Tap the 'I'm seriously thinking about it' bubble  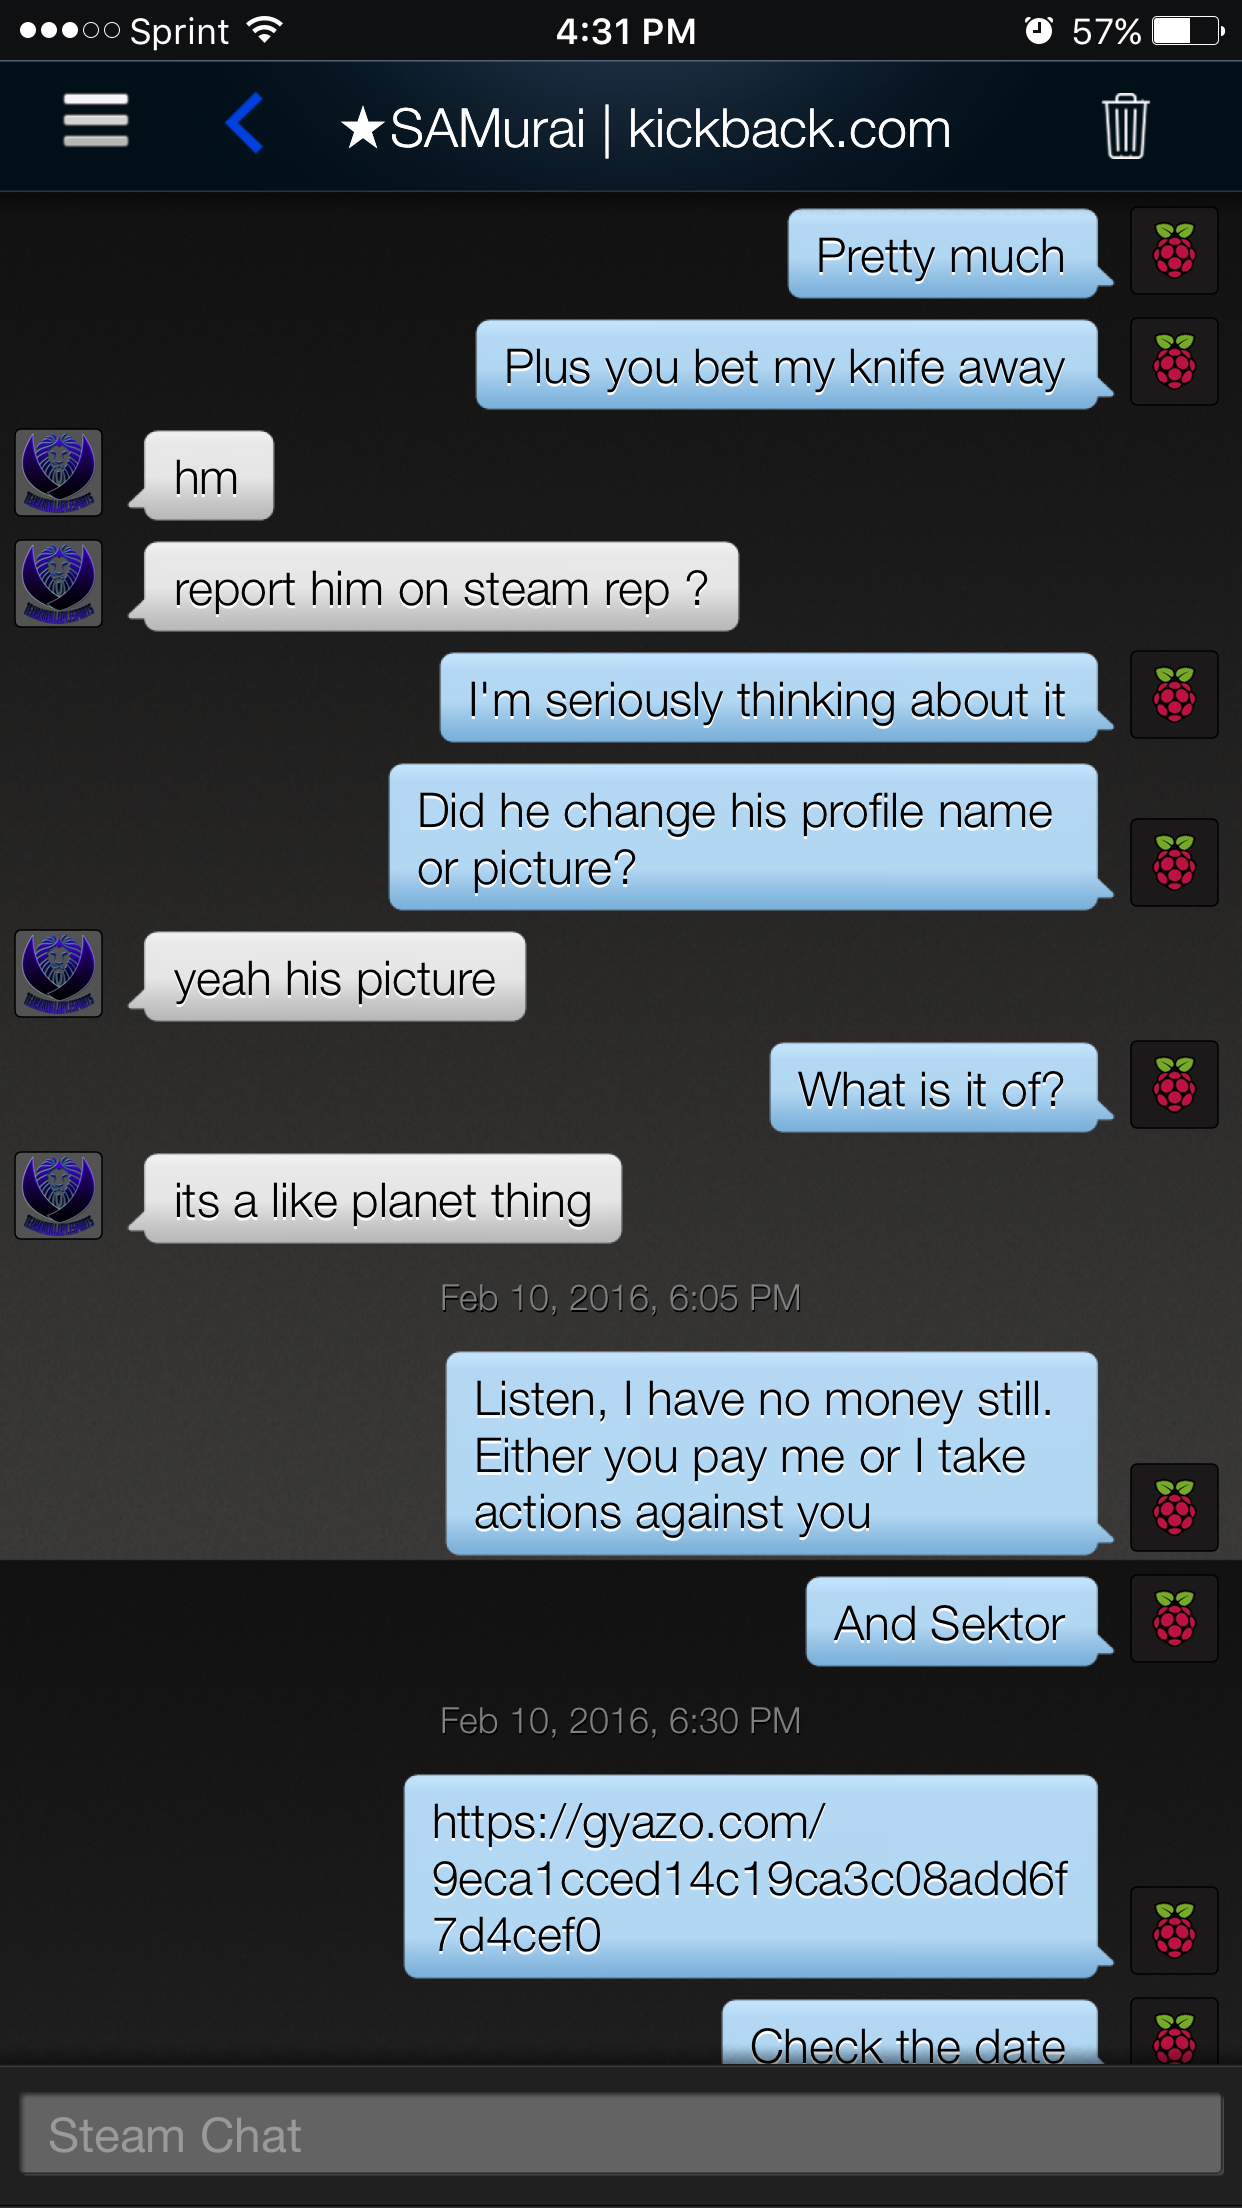pyautogui.click(x=769, y=698)
